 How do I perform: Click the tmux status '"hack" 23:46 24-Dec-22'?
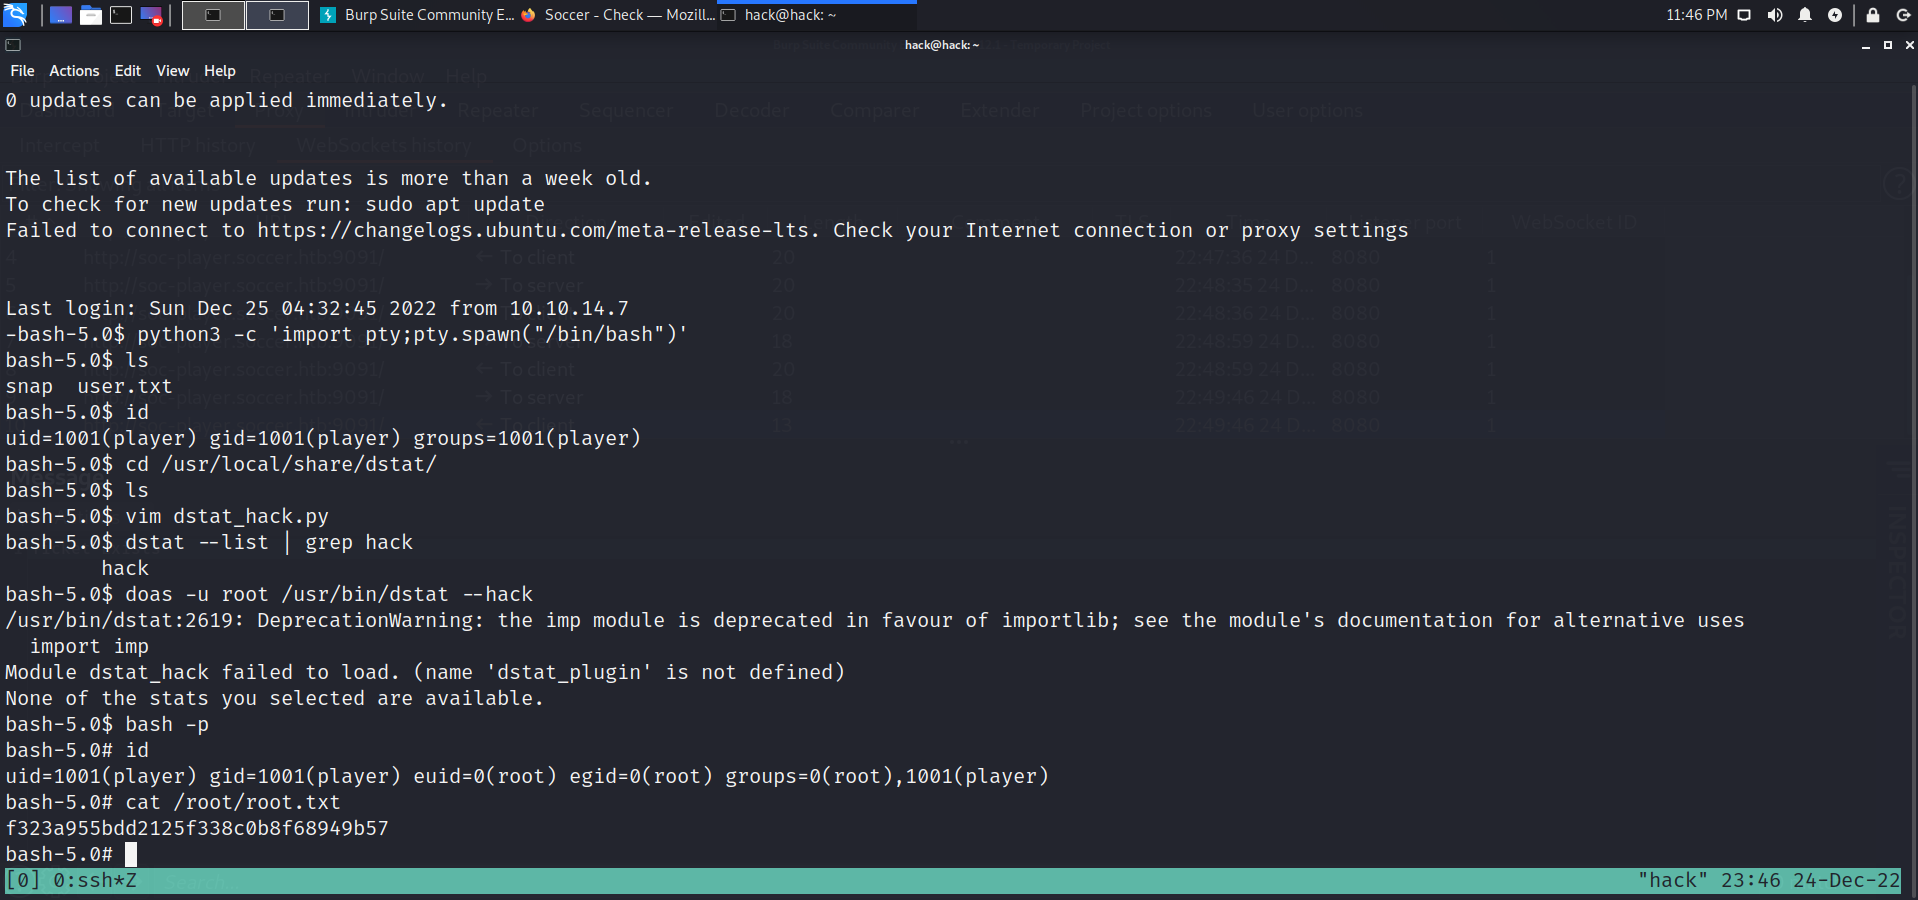(1769, 881)
